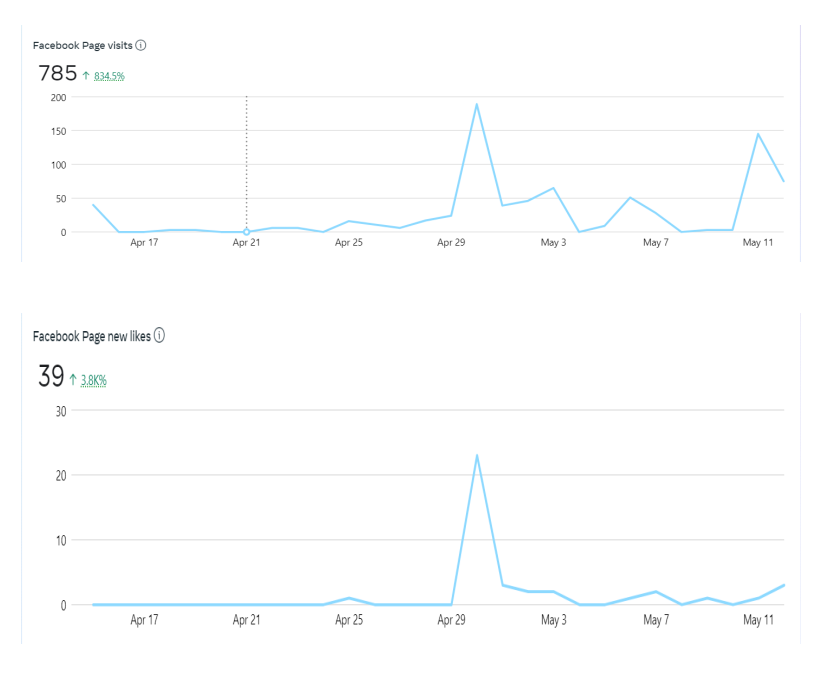The width and height of the screenshot is (834, 689).
Task: Click the green up arrow next to 834.5%
Action: click(86, 75)
